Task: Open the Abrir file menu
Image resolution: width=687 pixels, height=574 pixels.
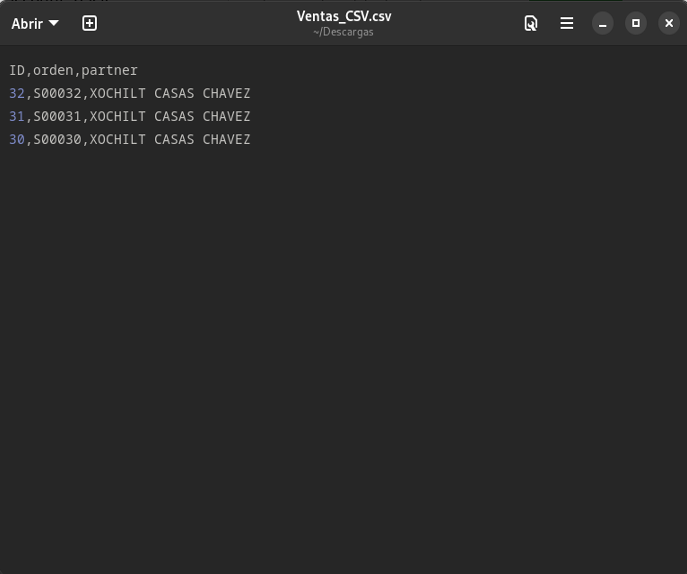Action: 35,24
